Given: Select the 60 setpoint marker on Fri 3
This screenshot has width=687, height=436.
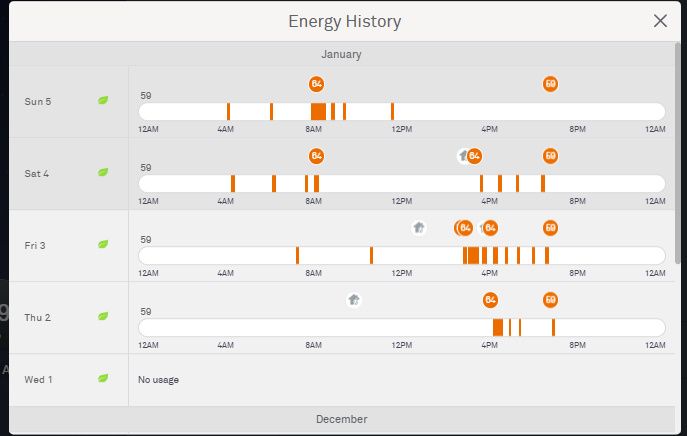Looking at the screenshot, I should click(x=550, y=228).
